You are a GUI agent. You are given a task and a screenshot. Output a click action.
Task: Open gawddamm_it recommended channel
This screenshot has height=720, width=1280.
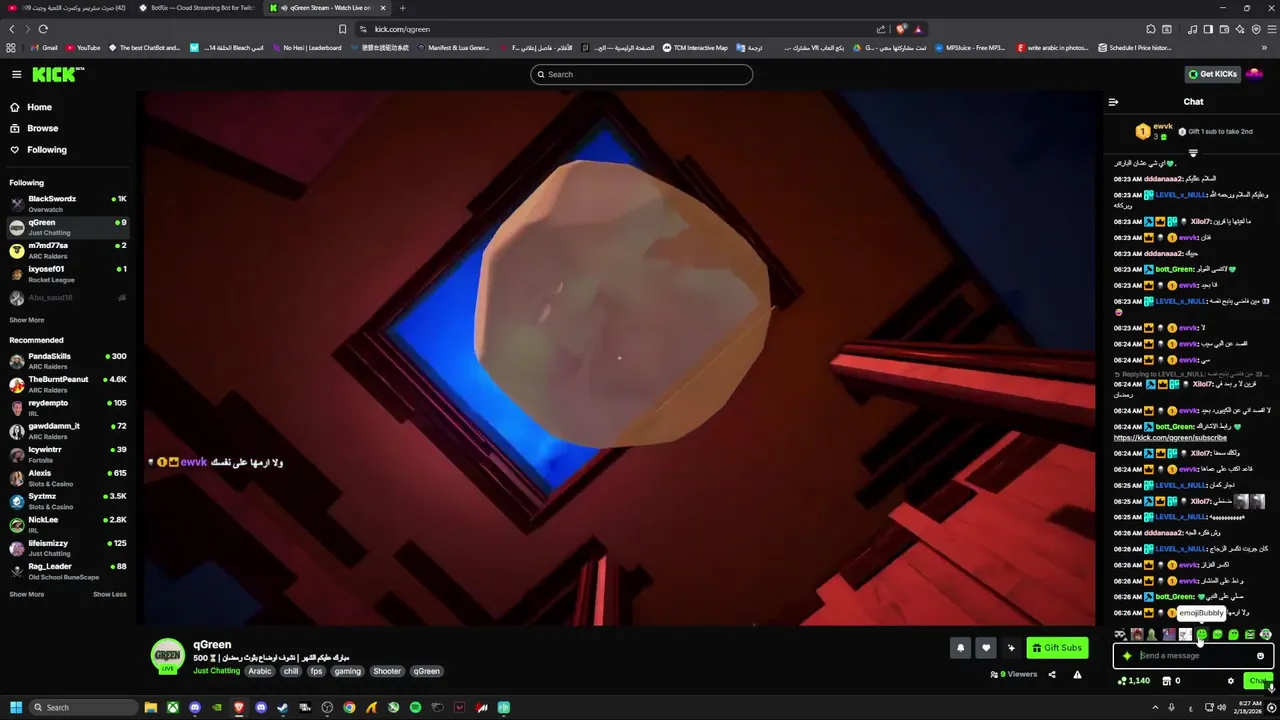tap(68, 431)
